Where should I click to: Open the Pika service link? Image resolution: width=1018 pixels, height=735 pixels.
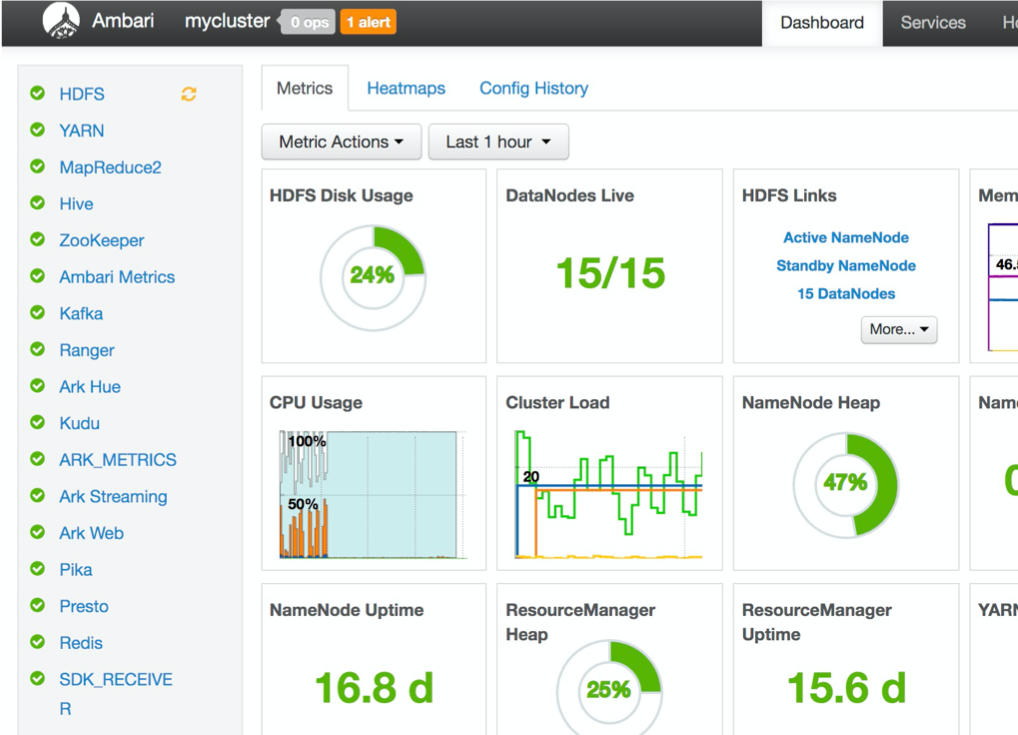coord(76,569)
